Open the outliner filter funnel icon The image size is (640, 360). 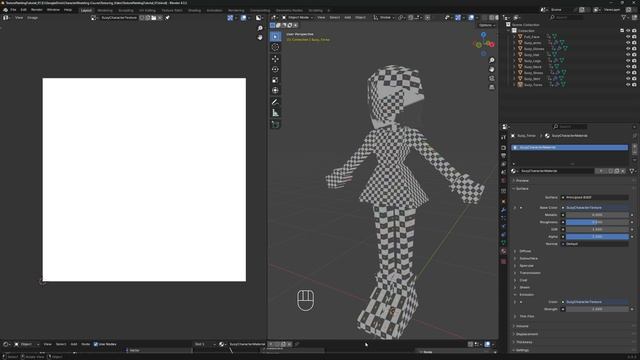624,18
